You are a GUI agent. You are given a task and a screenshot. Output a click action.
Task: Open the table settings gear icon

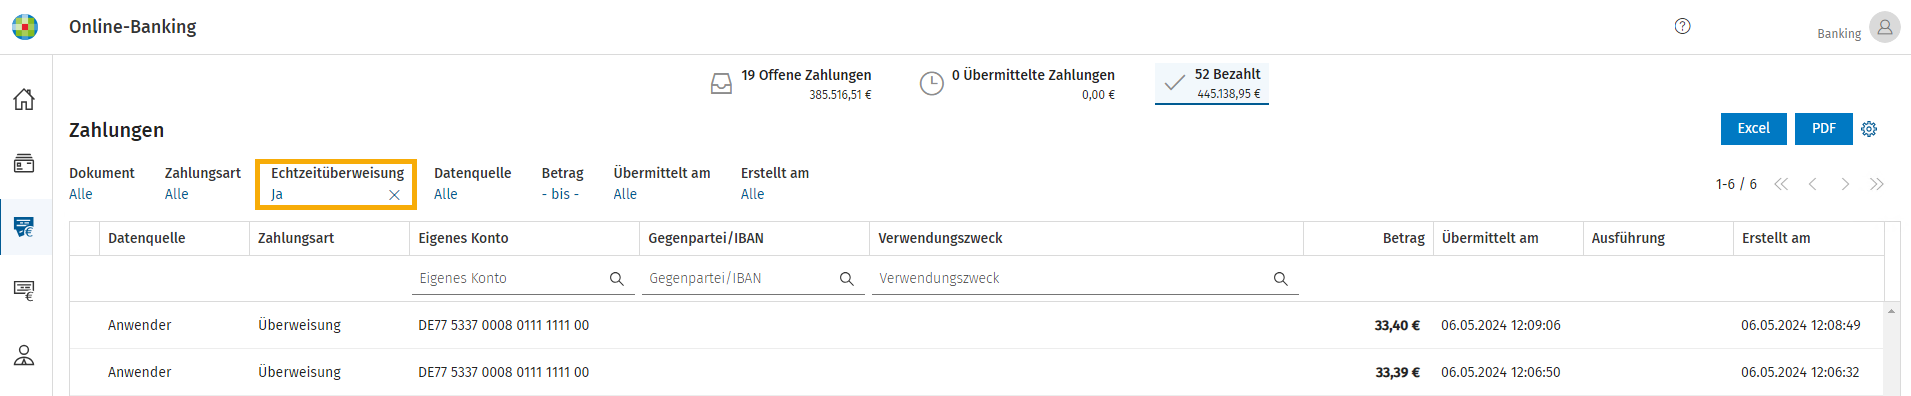(x=1869, y=129)
